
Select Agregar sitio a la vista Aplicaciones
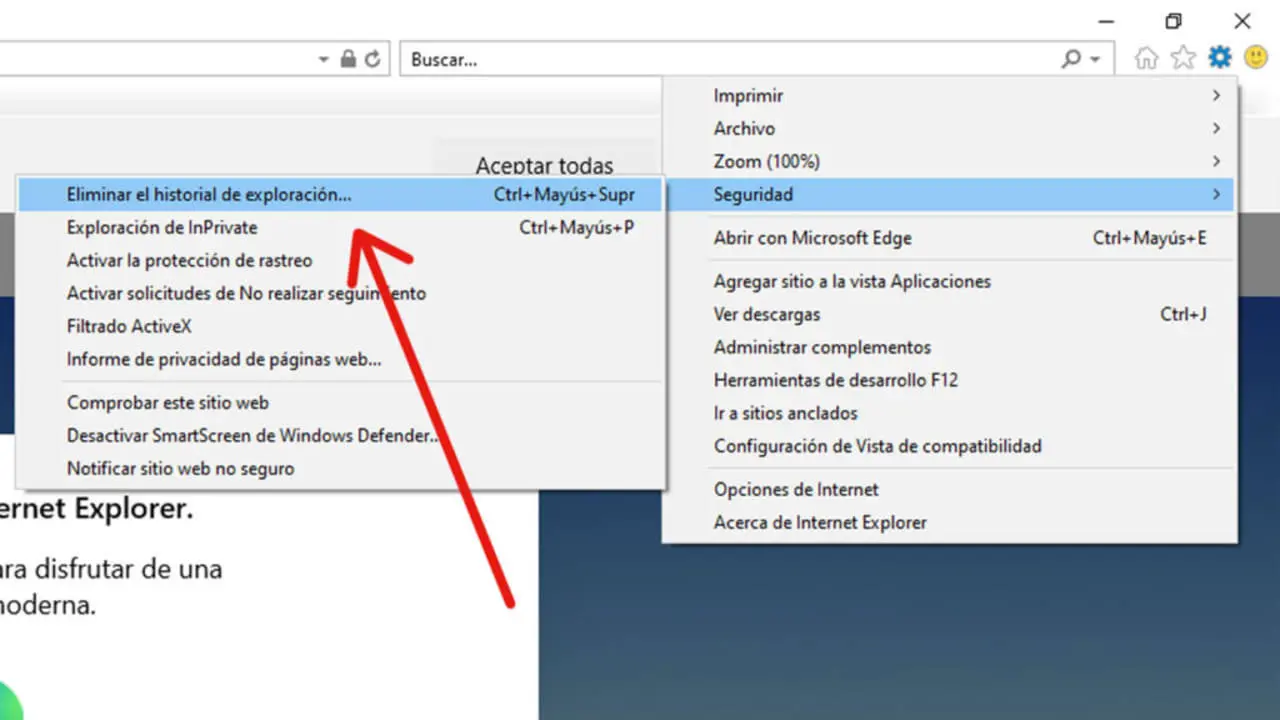pyautogui.click(x=949, y=282)
